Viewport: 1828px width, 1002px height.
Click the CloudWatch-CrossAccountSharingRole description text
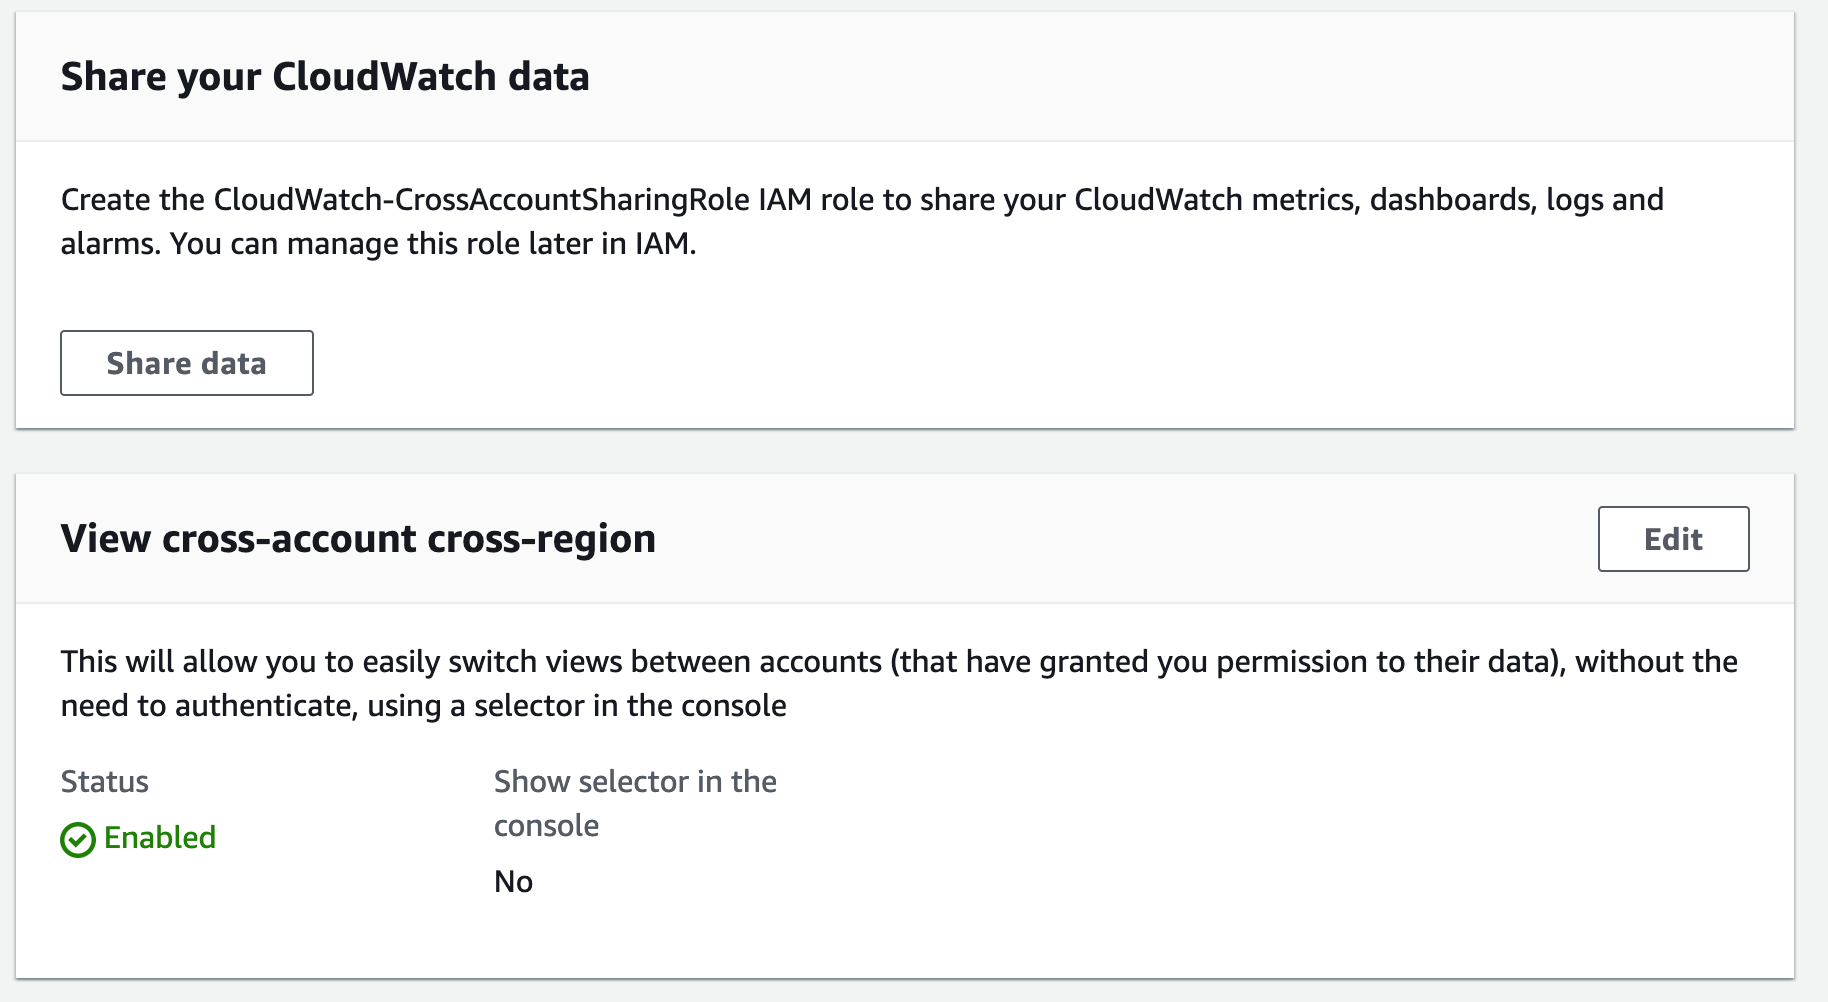(x=862, y=221)
